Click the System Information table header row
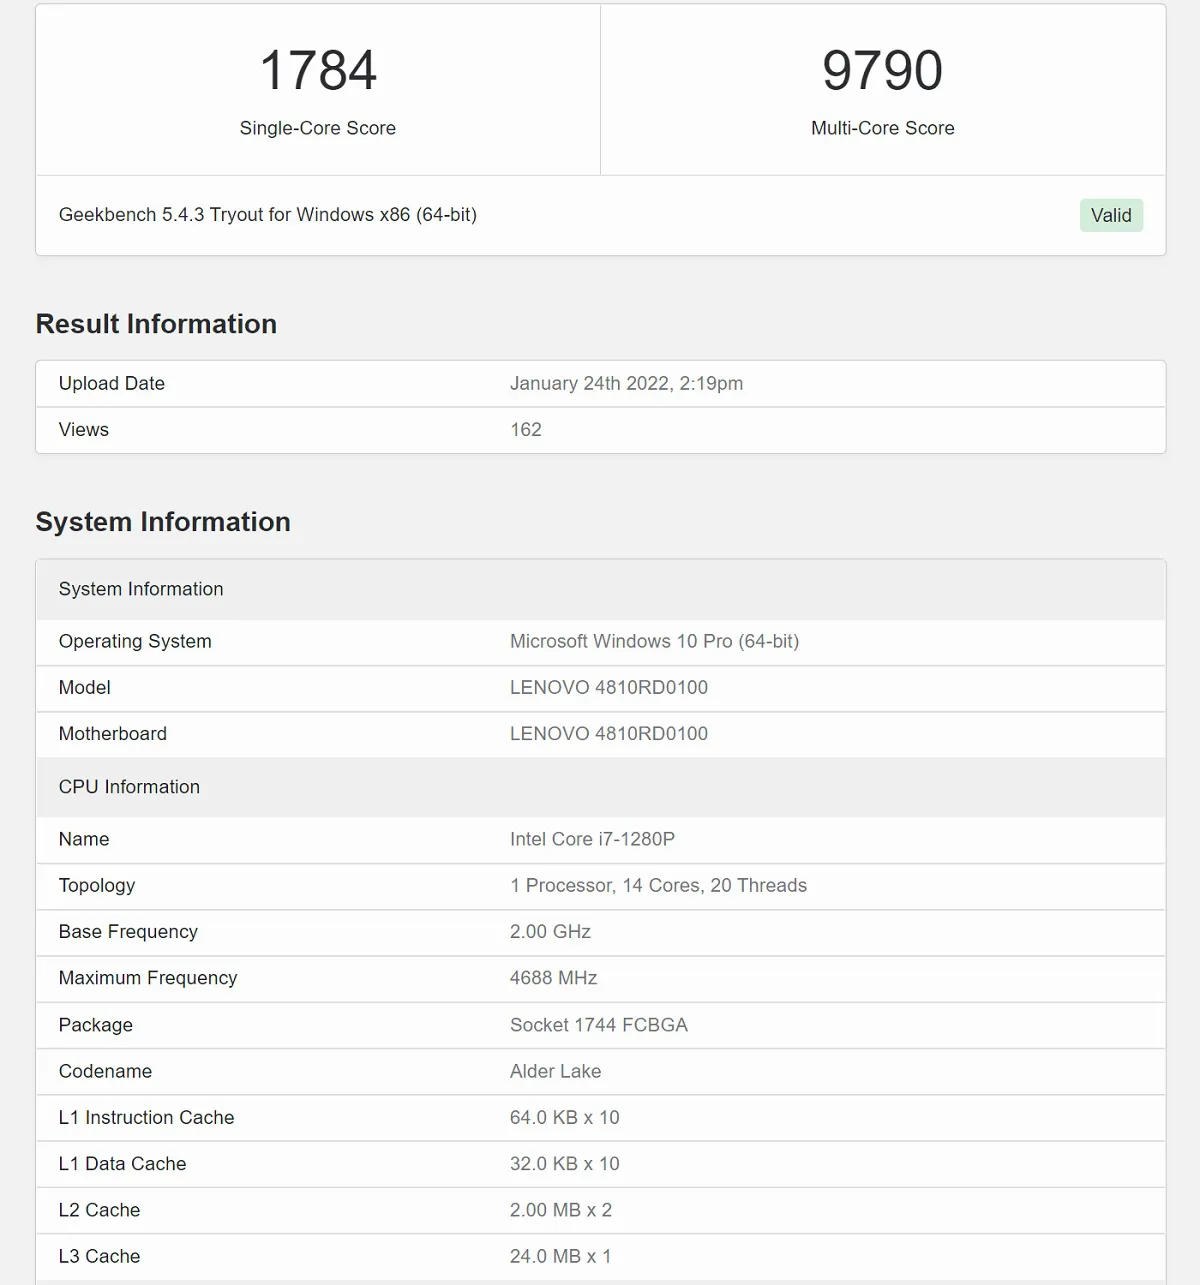 601,589
